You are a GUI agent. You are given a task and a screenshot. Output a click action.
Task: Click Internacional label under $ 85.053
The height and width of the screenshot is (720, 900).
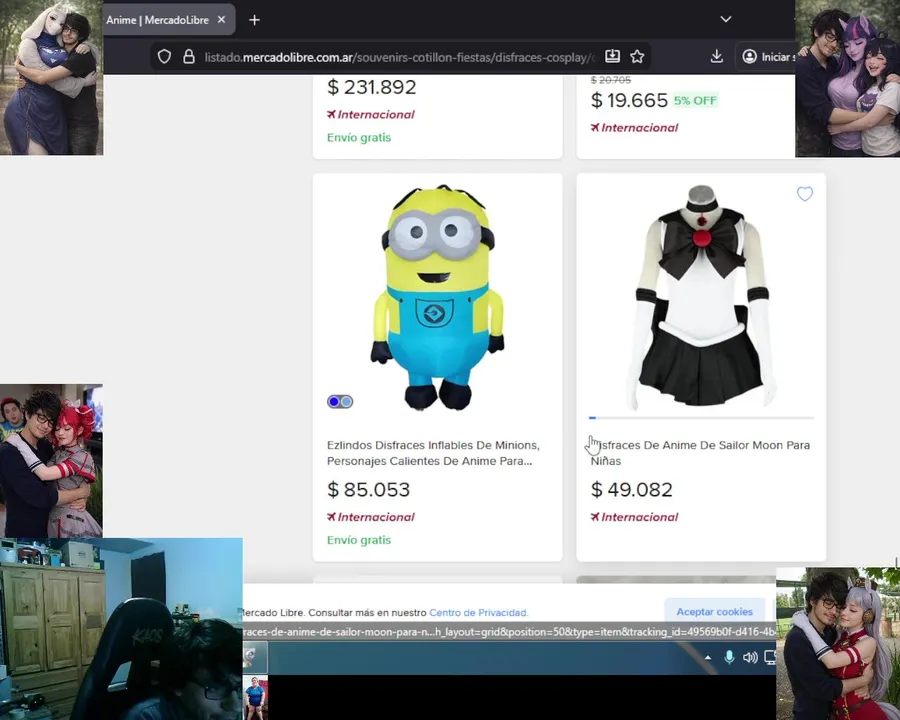pyautogui.click(x=371, y=517)
